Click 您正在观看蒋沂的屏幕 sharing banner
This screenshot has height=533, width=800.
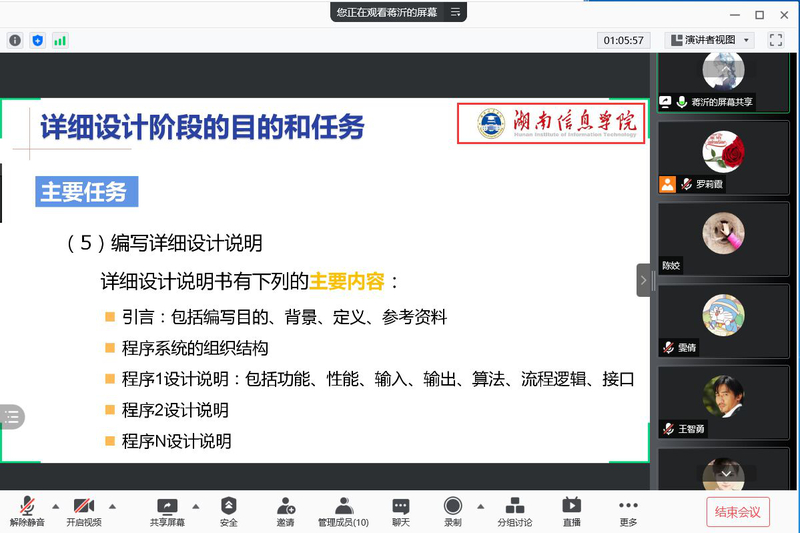tap(386, 12)
